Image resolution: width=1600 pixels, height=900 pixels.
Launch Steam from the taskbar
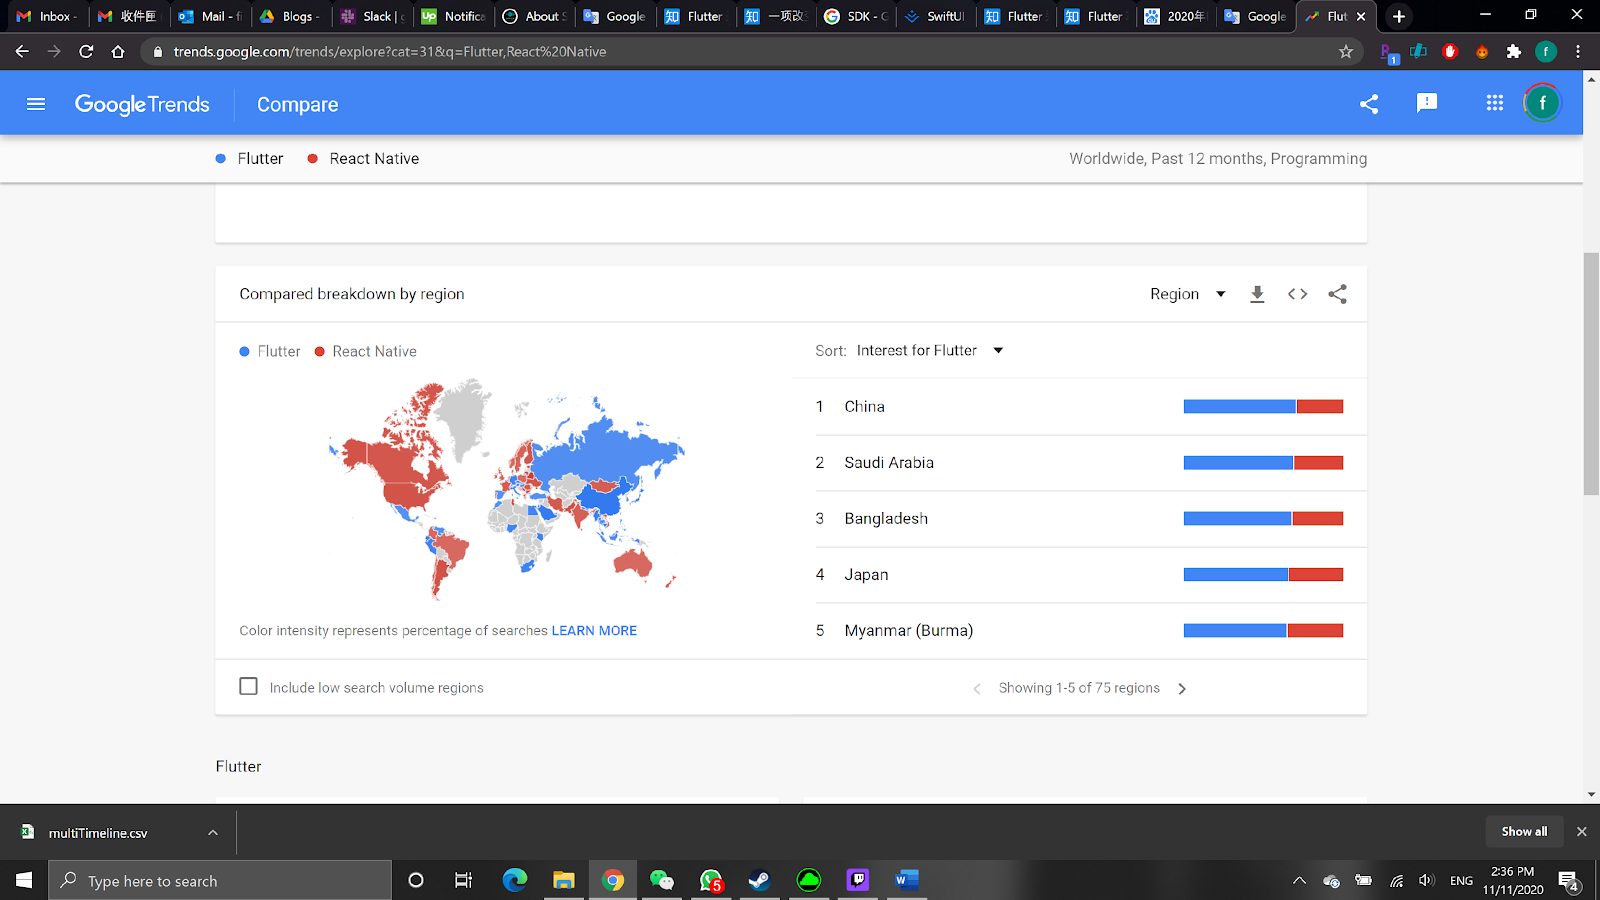tap(760, 880)
